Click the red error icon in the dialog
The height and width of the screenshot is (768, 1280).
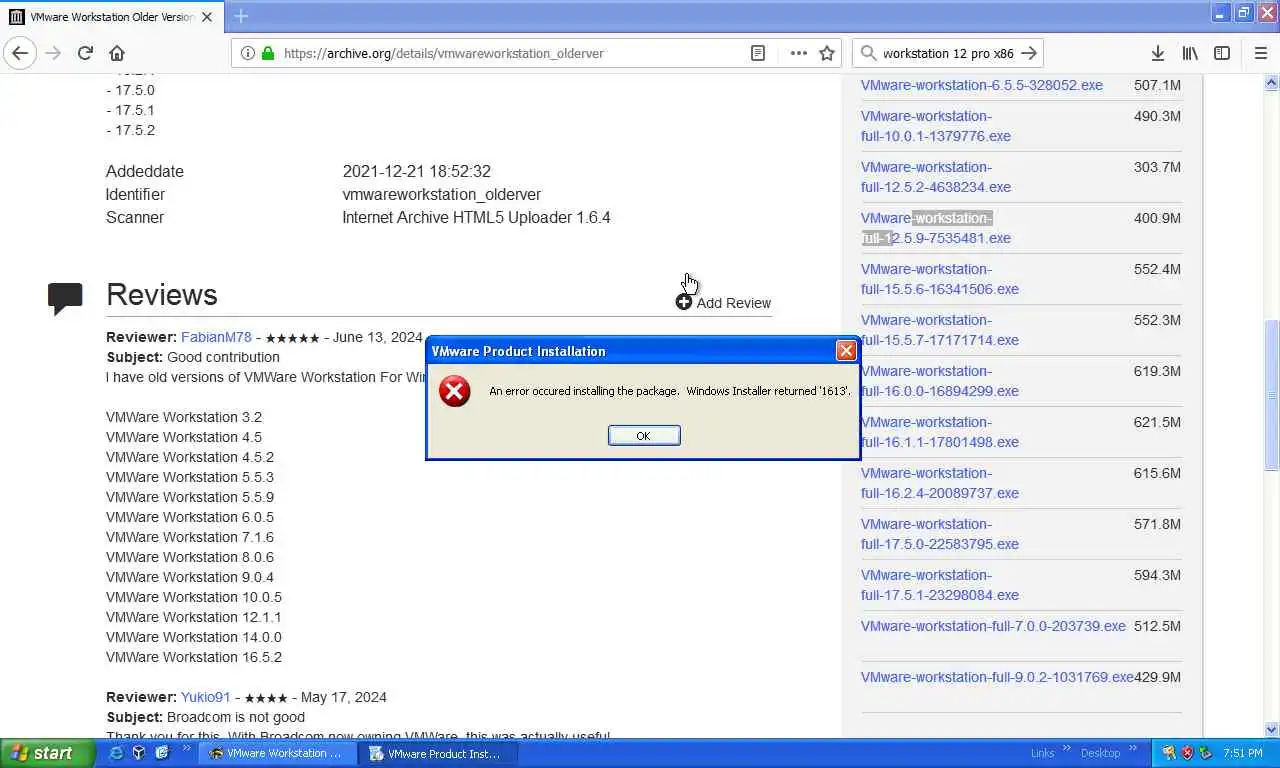(x=454, y=391)
